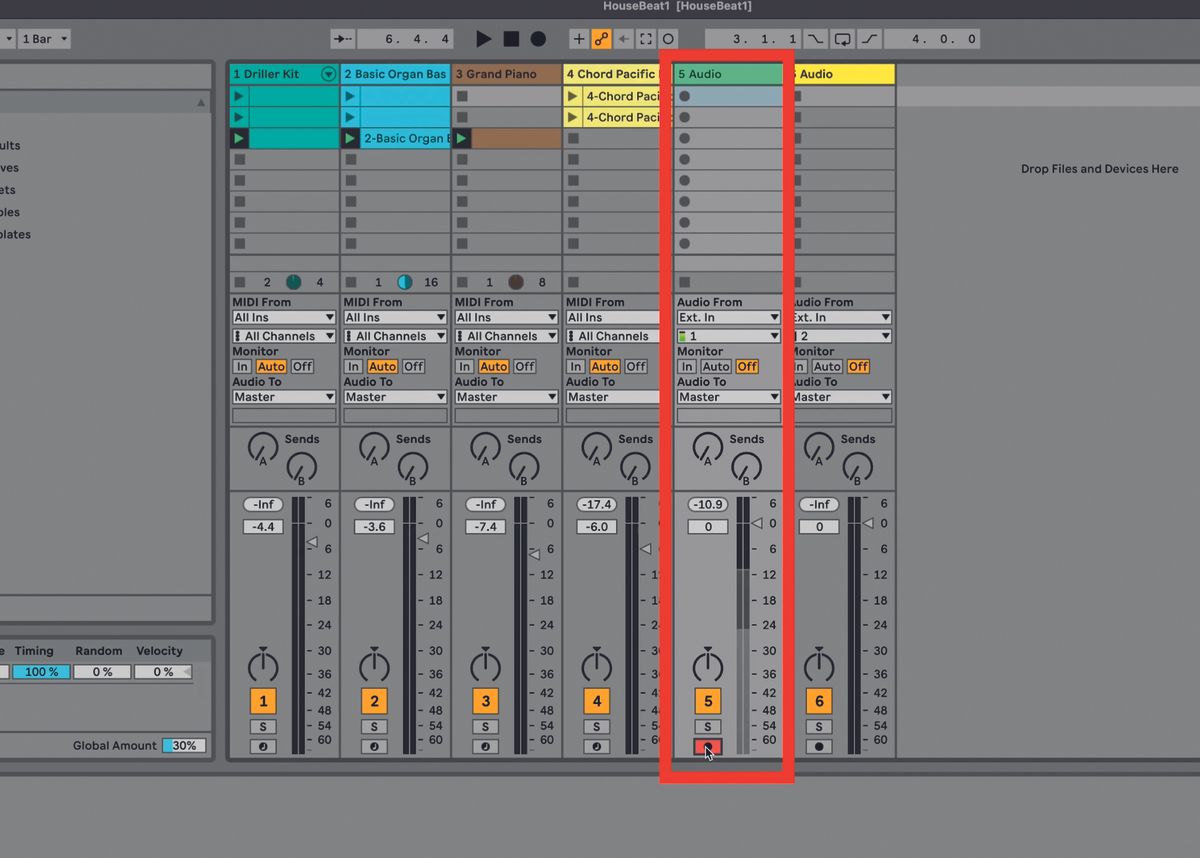Toggle arm button on track 1

(x=263, y=746)
